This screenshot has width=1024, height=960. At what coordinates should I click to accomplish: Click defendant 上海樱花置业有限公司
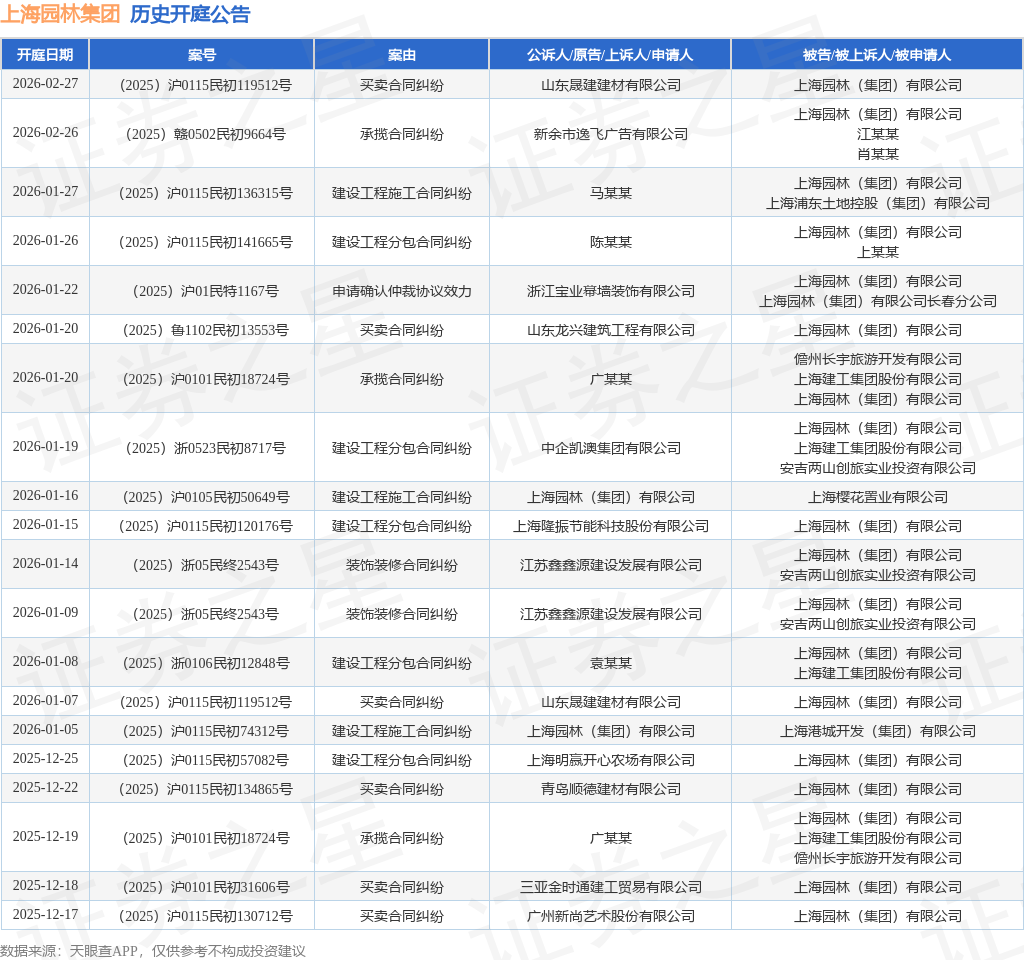click(x=878, y=497)
